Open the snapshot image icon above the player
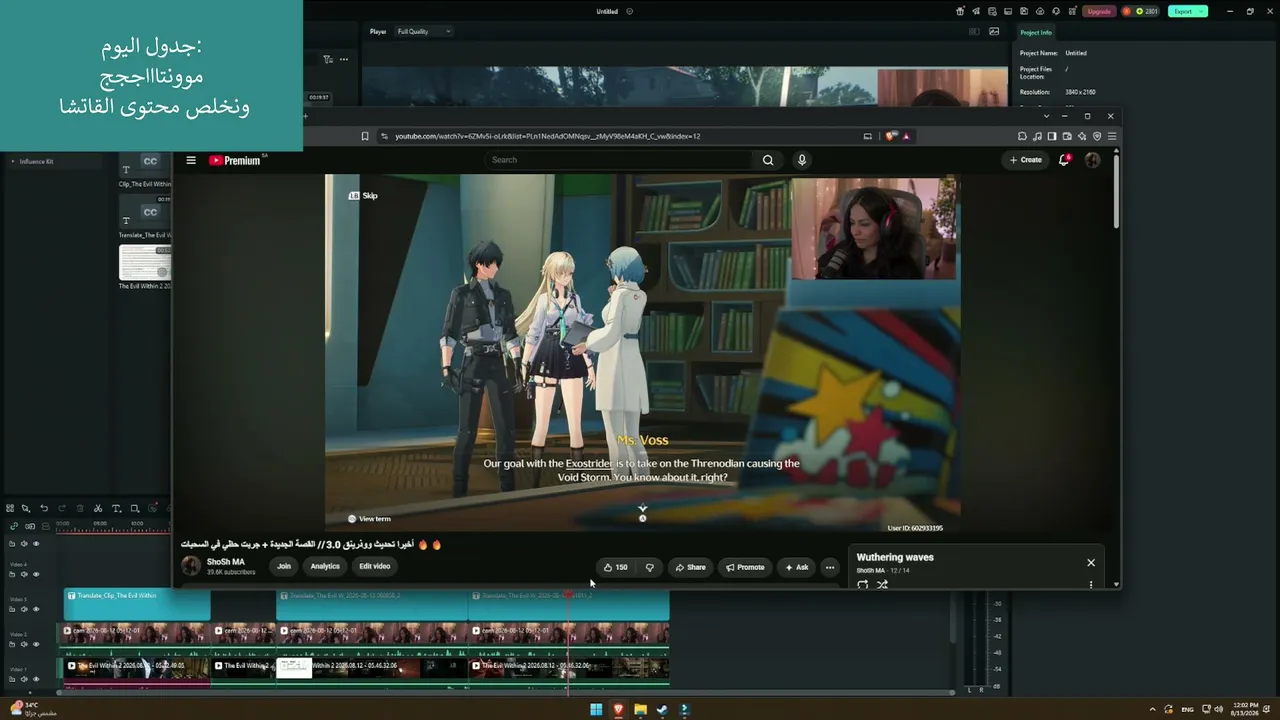 [x=994, y=31]
